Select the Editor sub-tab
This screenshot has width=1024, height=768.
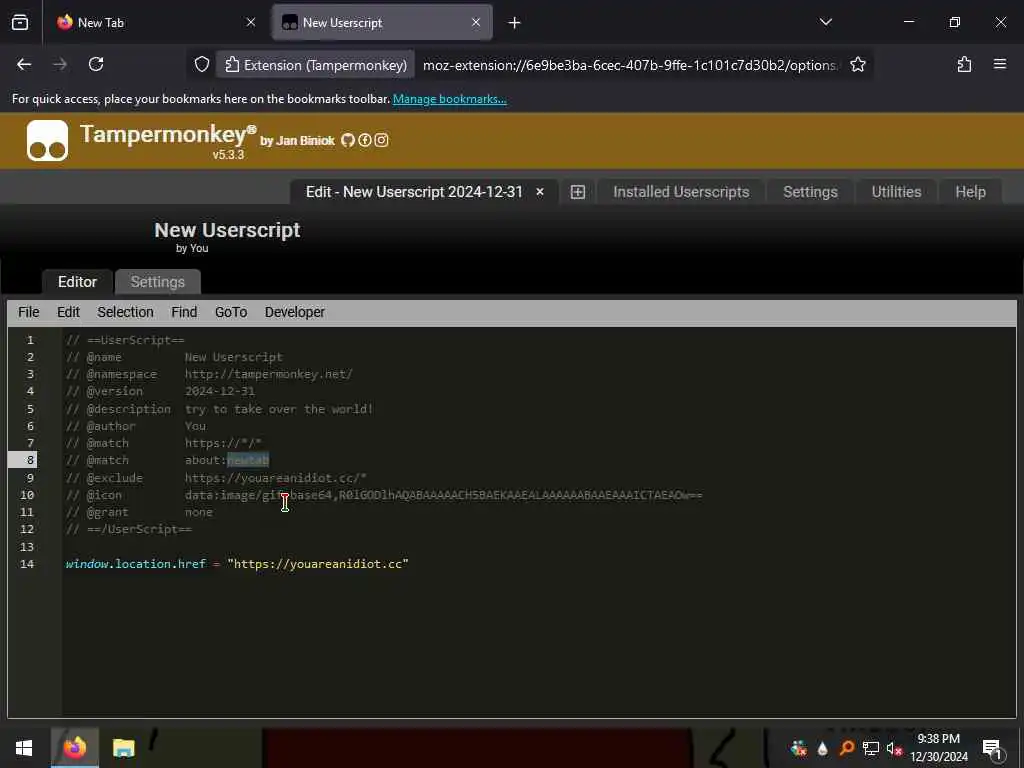pyautogui.click(x=77, y=282)
